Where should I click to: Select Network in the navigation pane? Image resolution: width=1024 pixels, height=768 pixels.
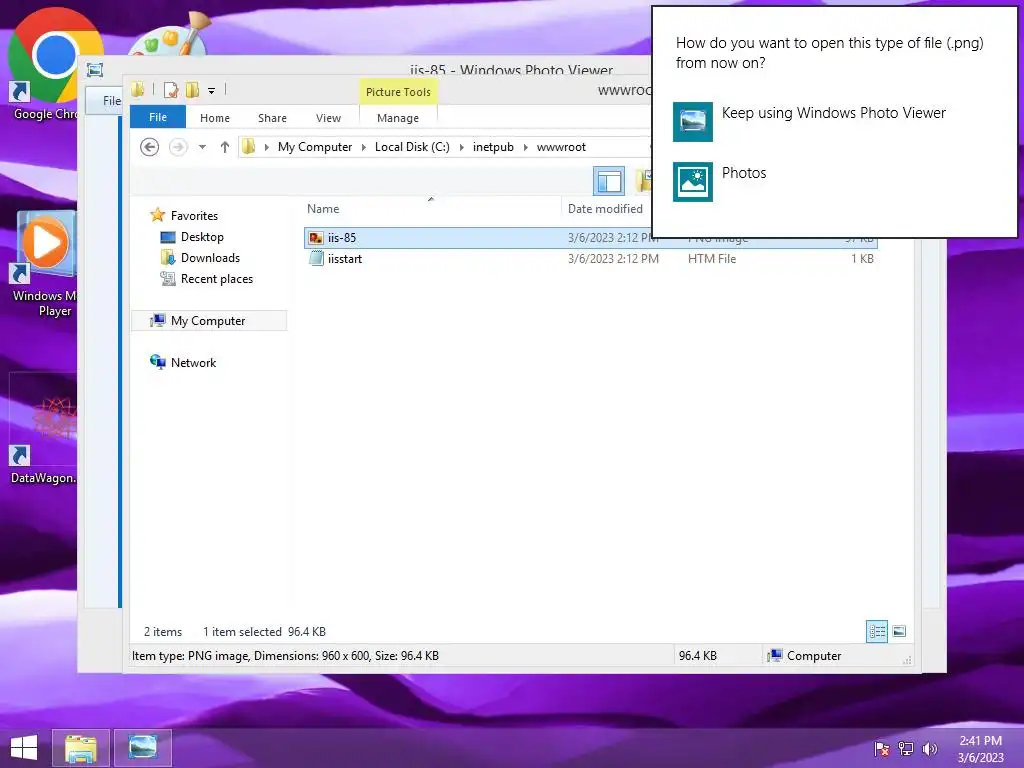pyautogui.click(x=193, y=362)
